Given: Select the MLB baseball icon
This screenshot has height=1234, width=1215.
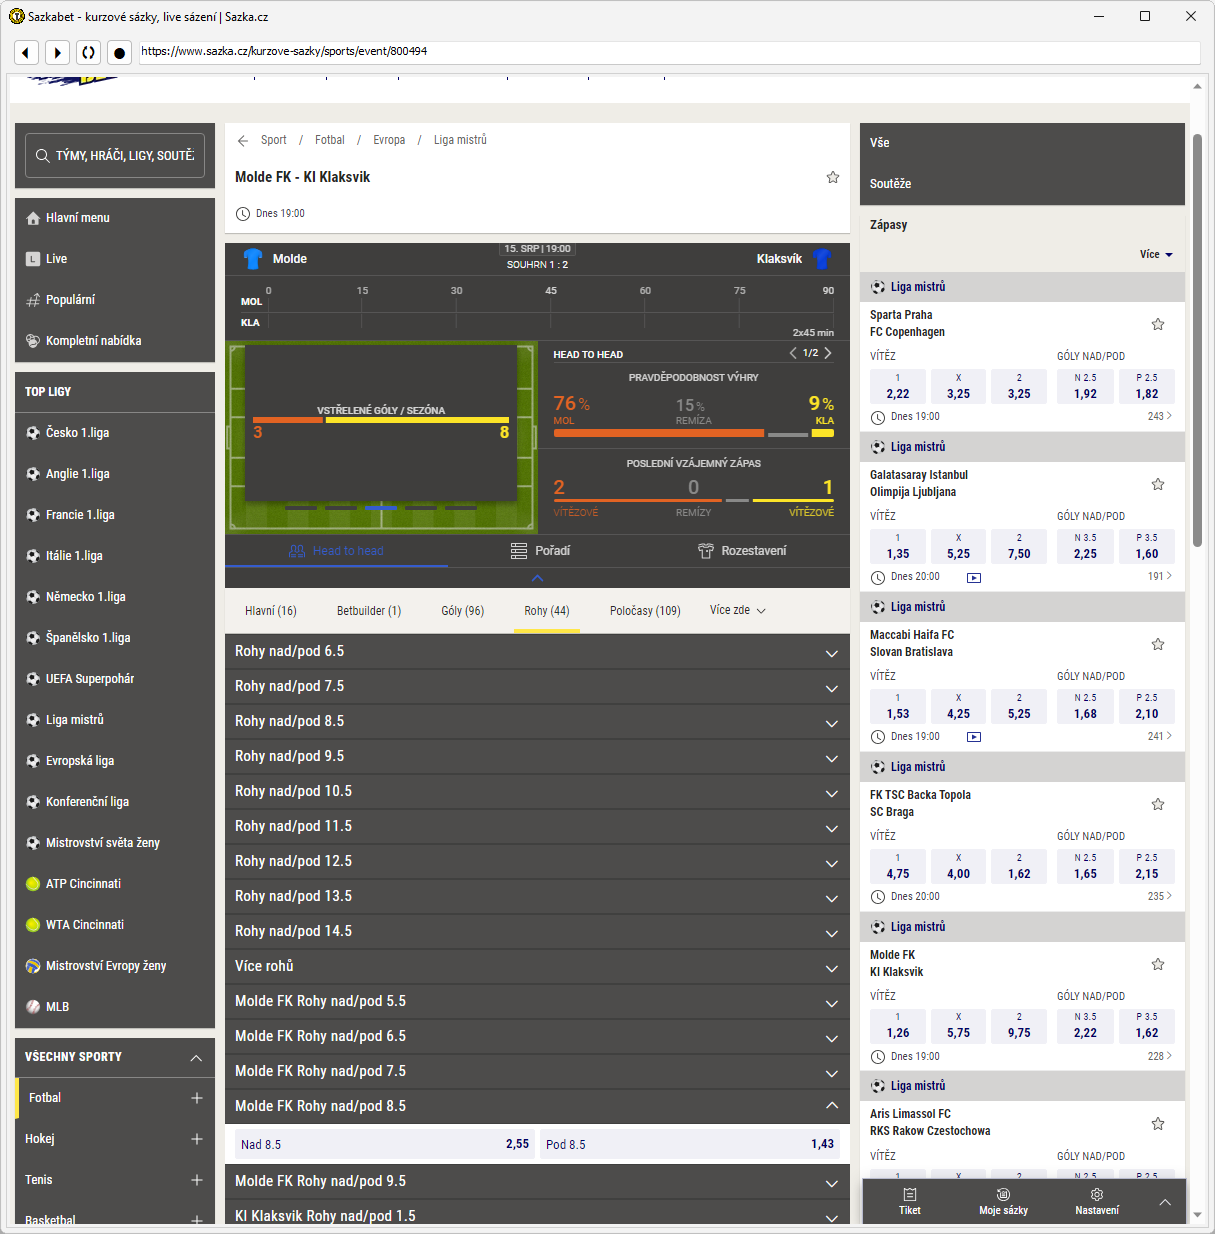Looking at the screenshot, I should 33,1007.
